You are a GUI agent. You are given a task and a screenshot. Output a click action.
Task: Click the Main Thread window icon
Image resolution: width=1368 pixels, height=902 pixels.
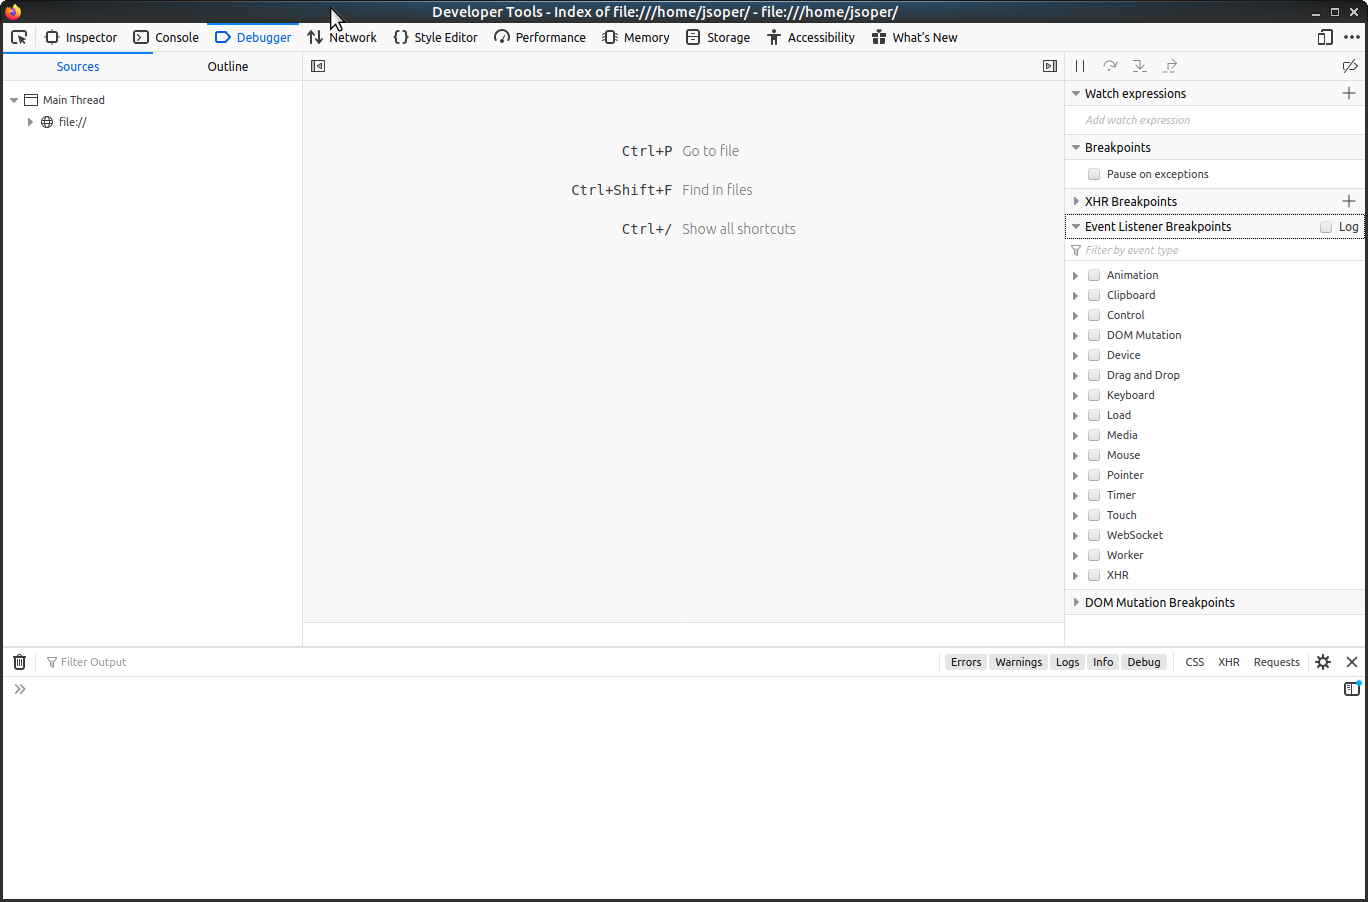31,100
